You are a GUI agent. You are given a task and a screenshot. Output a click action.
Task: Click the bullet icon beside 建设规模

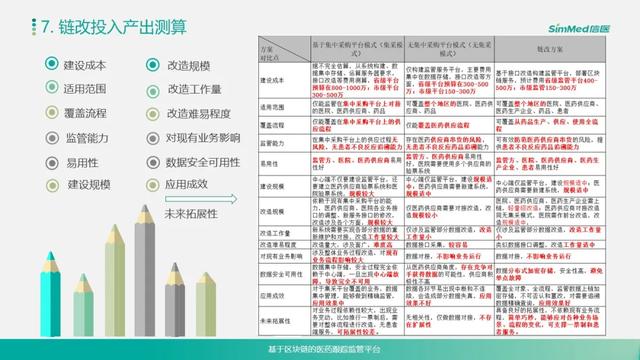[x=52, y=185]
